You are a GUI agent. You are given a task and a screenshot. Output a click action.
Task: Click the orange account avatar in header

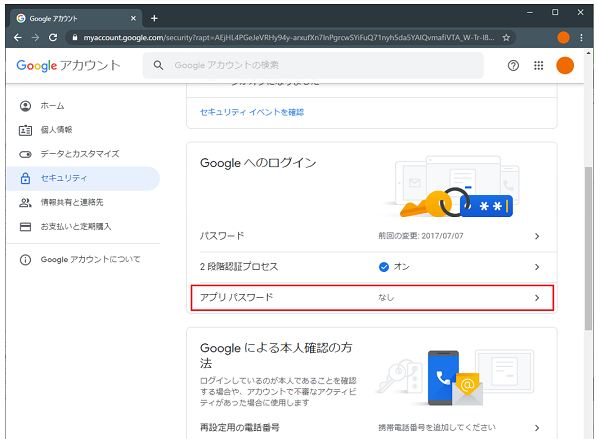point(565,66)
